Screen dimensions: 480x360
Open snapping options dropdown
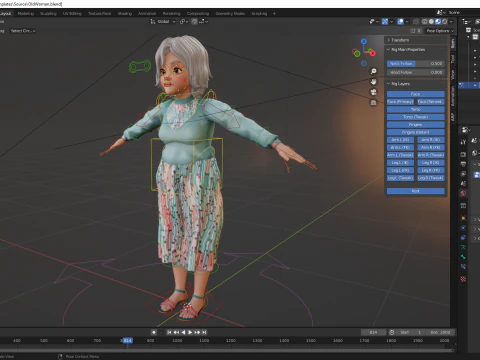pos(204,22)
